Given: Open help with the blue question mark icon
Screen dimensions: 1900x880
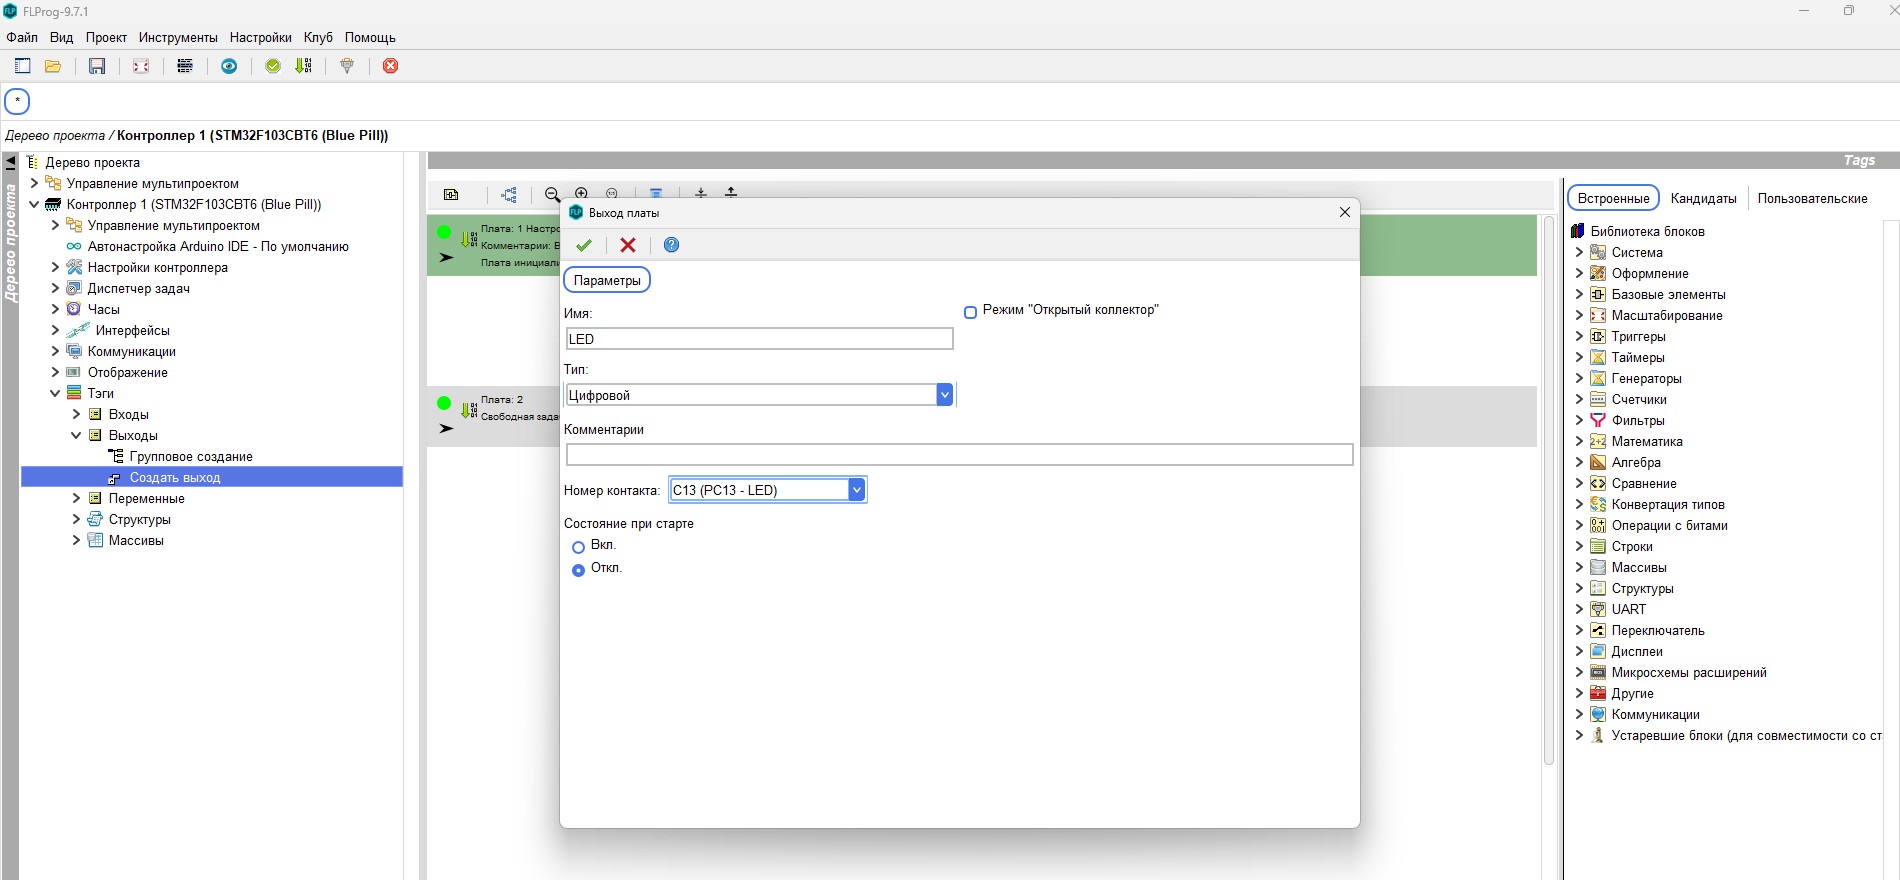Looking at the screenshot, I should pos(672,245).
